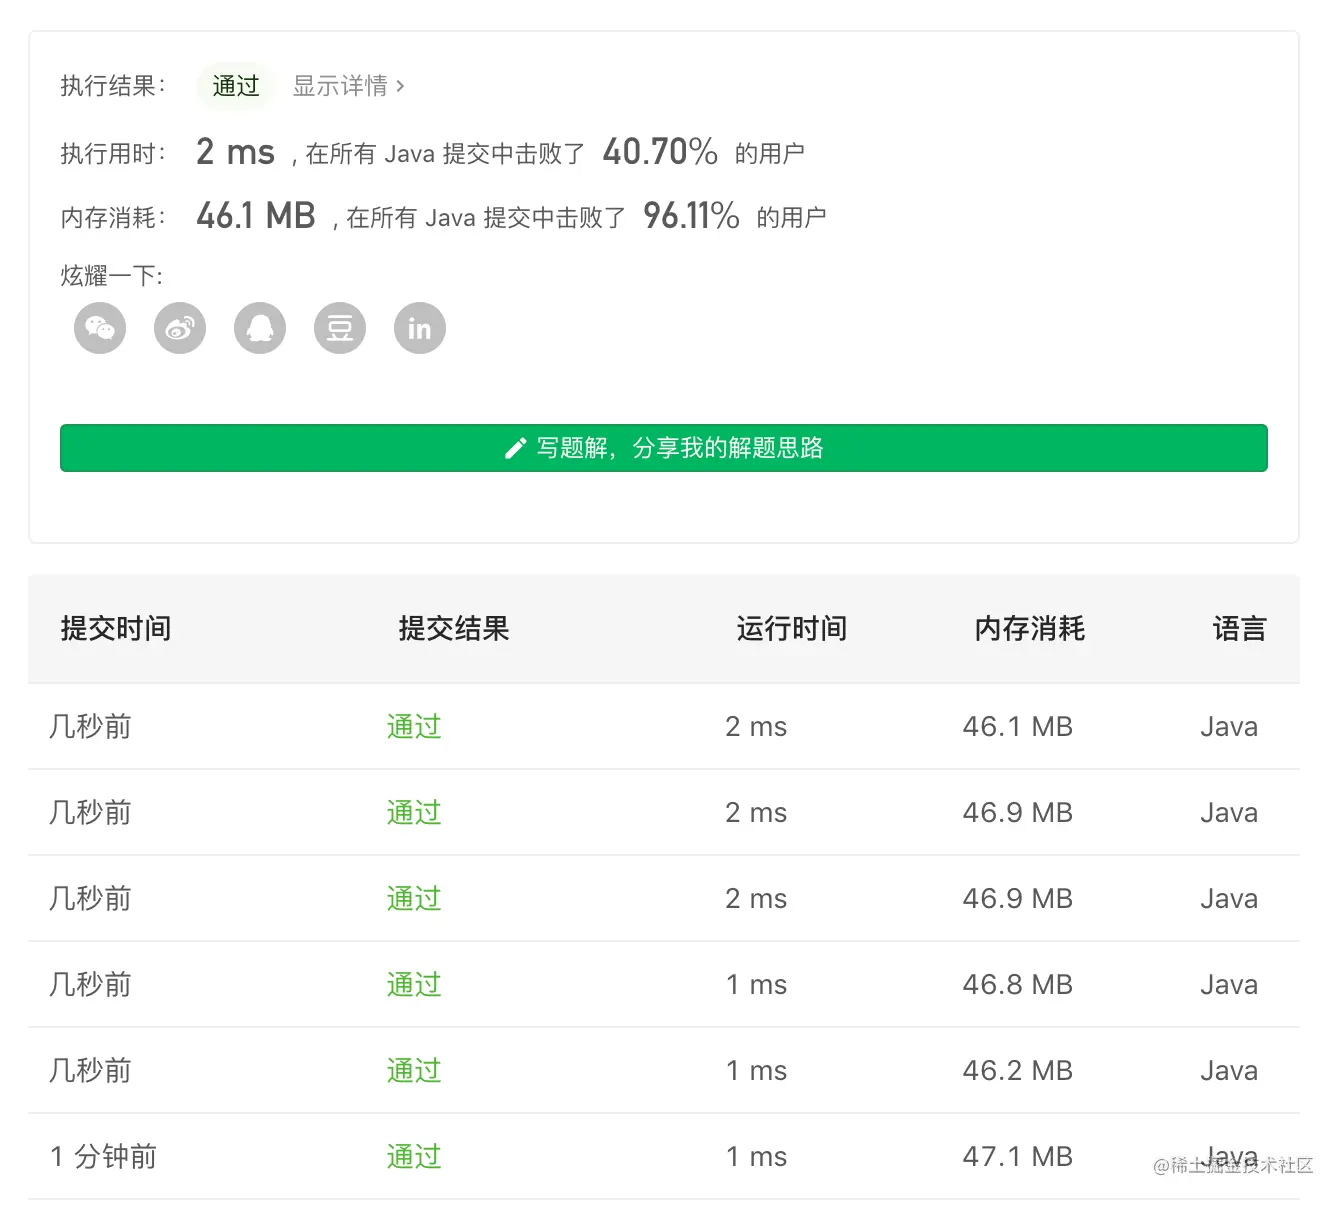This screenshot has width=1344, height=1206.
Task: Click 内存消耗 column header
Action: click(1030, 629)
